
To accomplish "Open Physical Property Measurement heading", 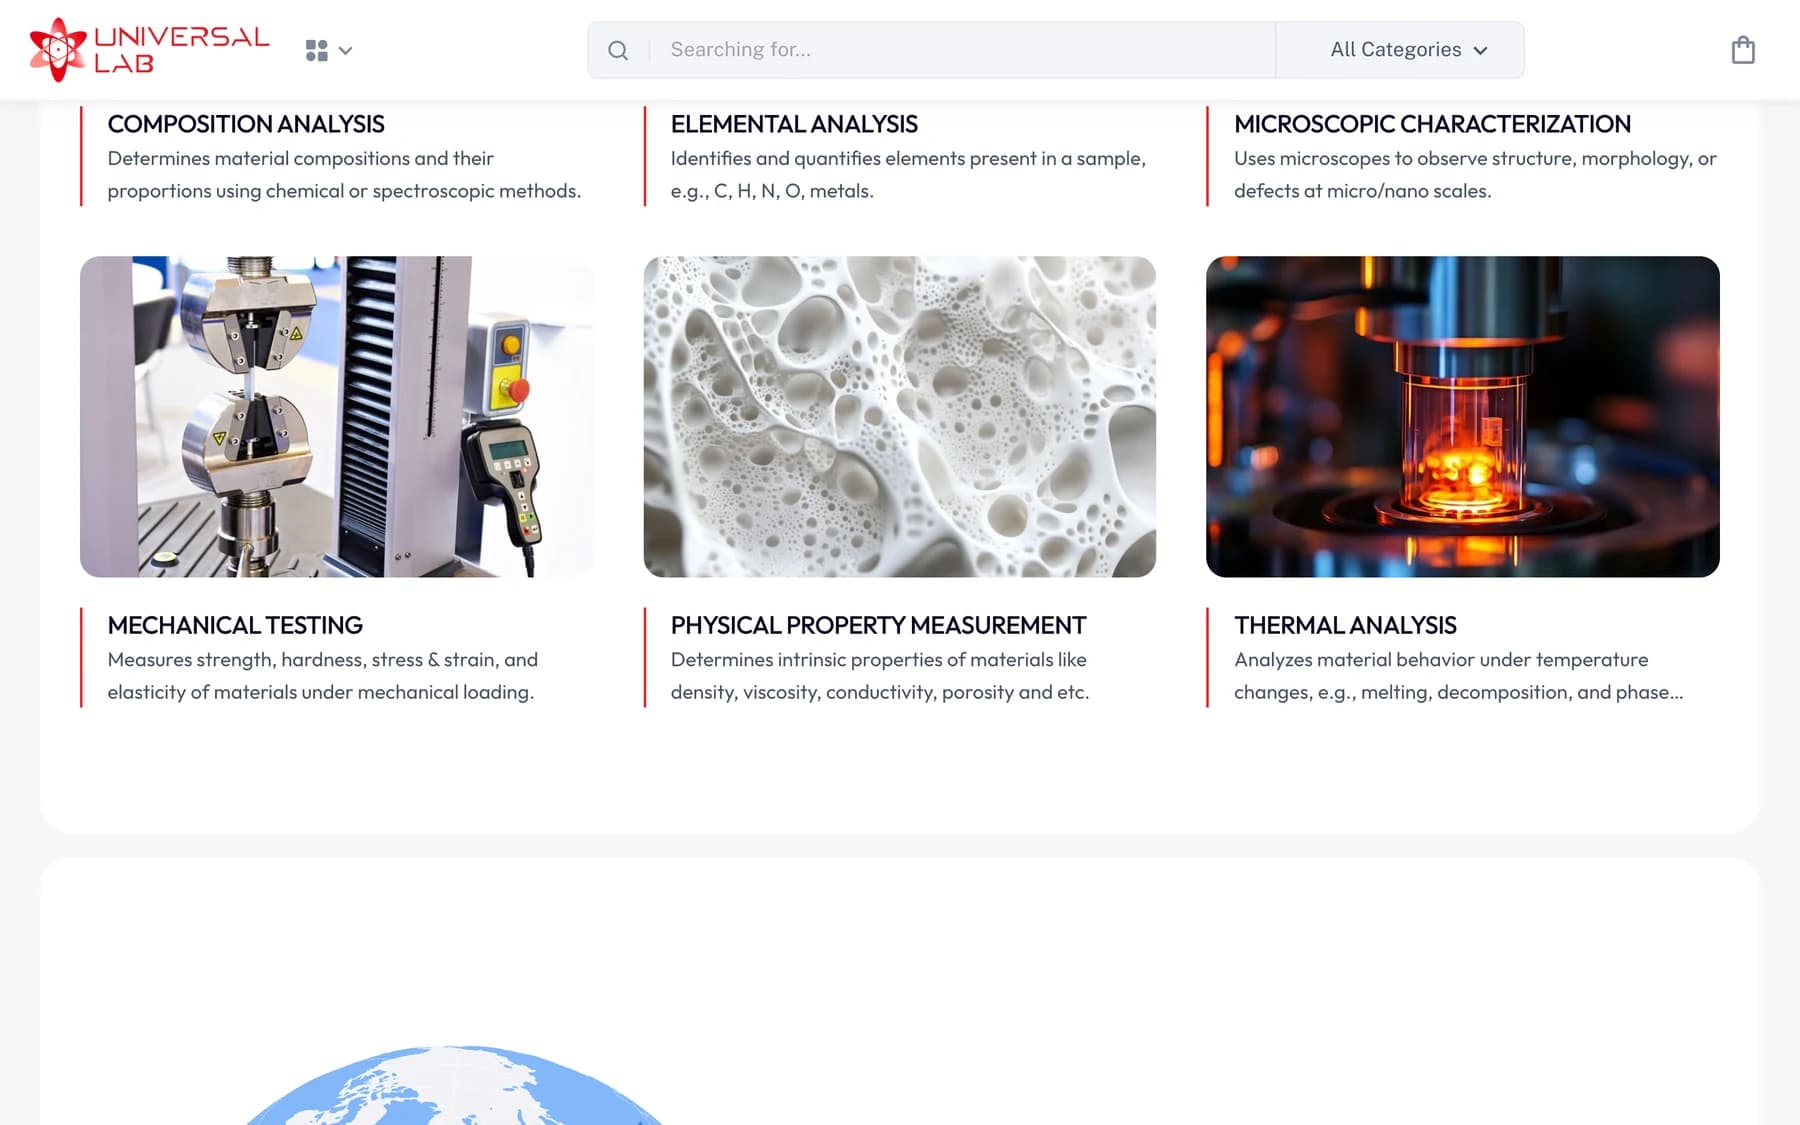I will 878,625.
